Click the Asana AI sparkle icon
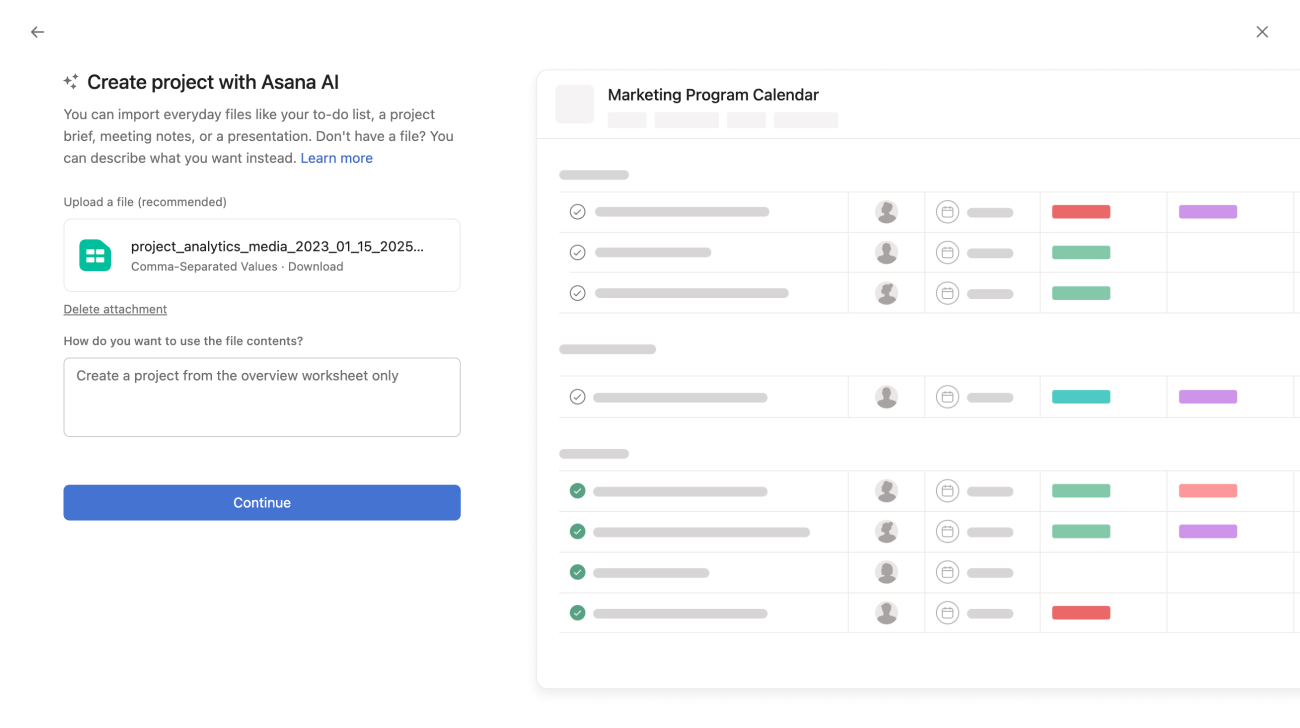Image resolution: width=1300 pixels, height=728 pixels. [71, 82]
